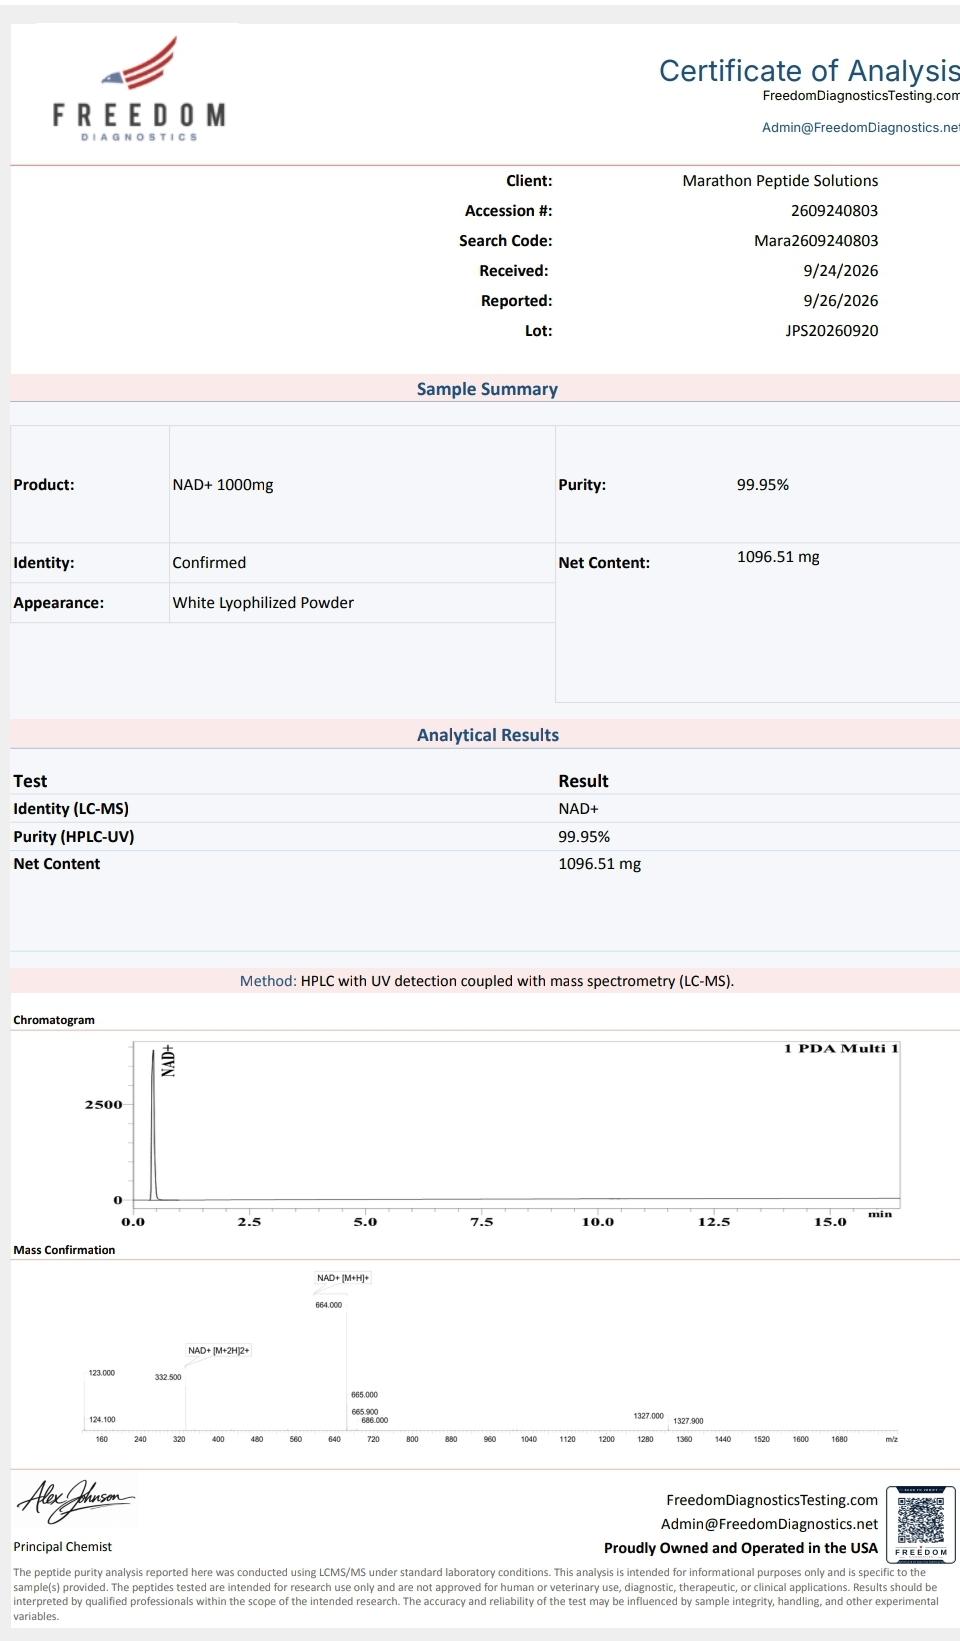Viewport: 960px width, 1641px height.
Task: Click the Sample Summary heading
Action: point(487,389)
